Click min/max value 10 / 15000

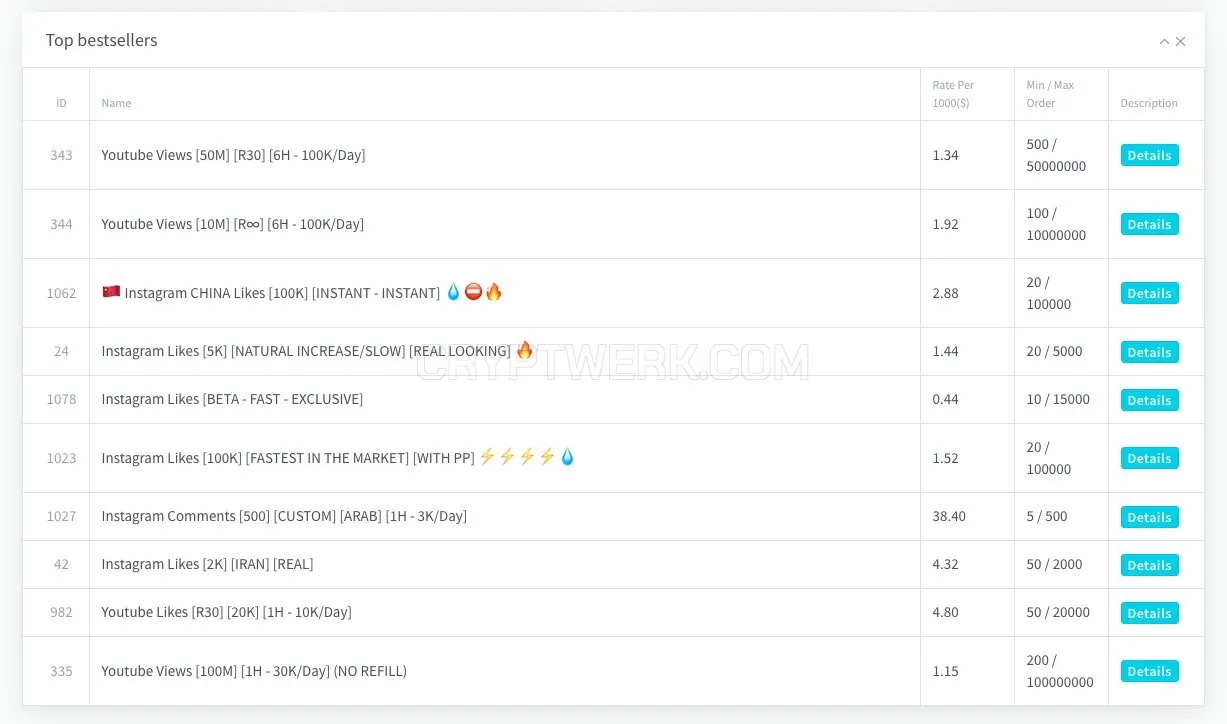point(1058,399)
